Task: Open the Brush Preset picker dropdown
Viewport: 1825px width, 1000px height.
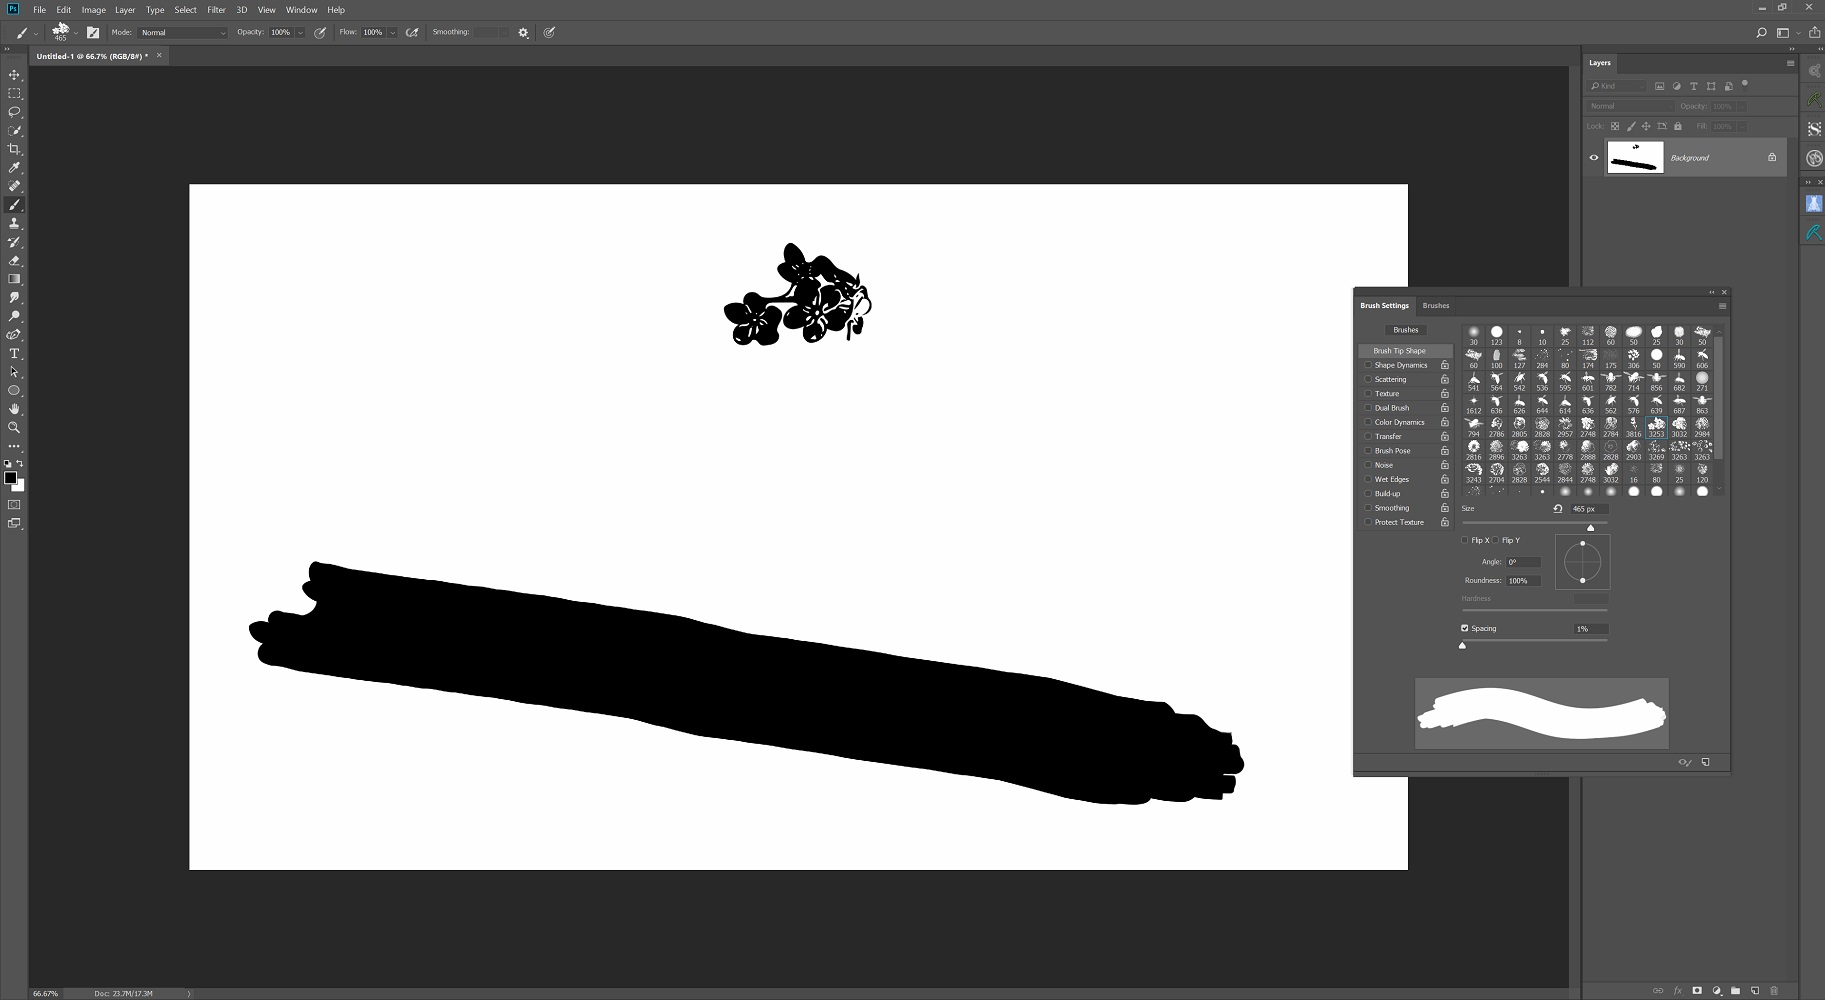Action: [76, 33]
